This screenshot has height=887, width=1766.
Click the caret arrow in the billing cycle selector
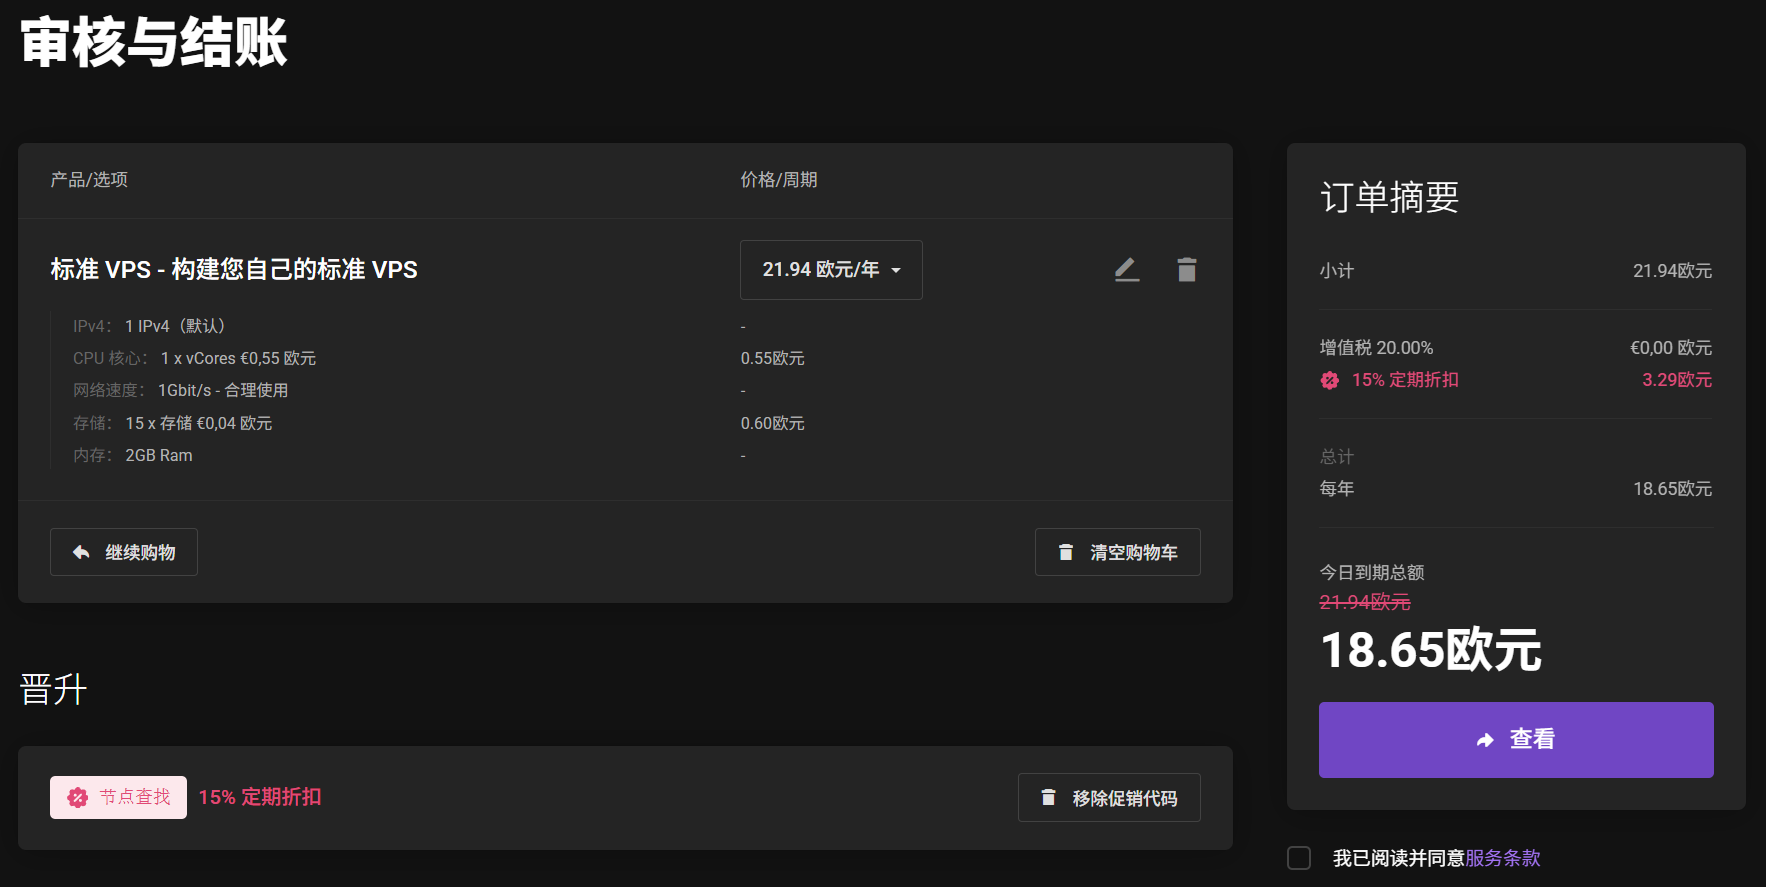896,270
